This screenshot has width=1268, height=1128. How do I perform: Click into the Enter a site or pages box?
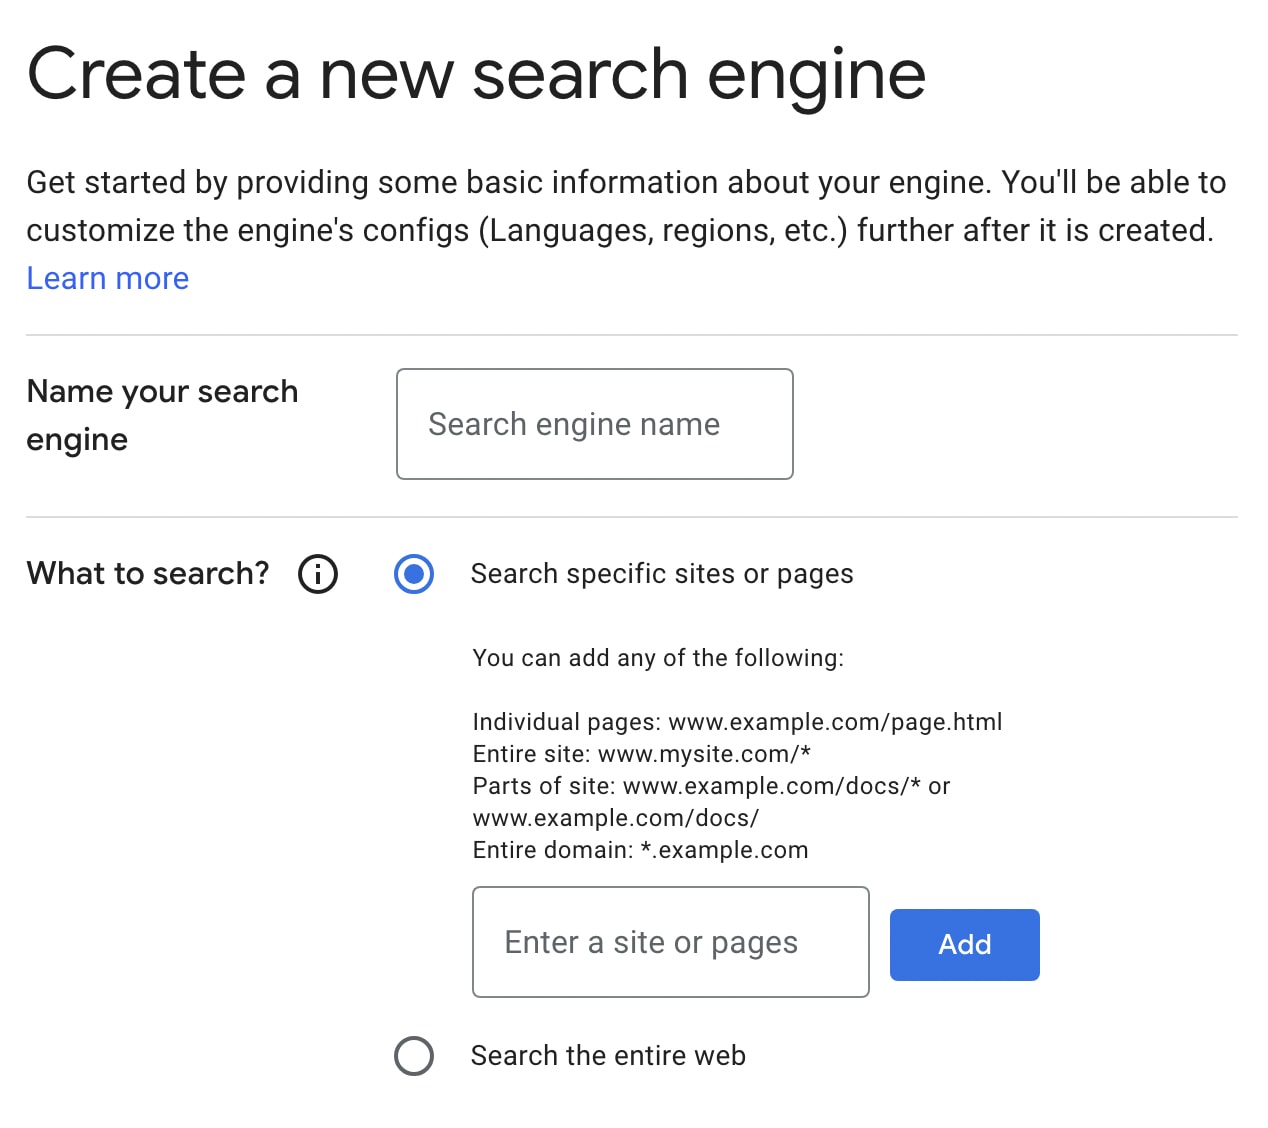coord(670,942)
